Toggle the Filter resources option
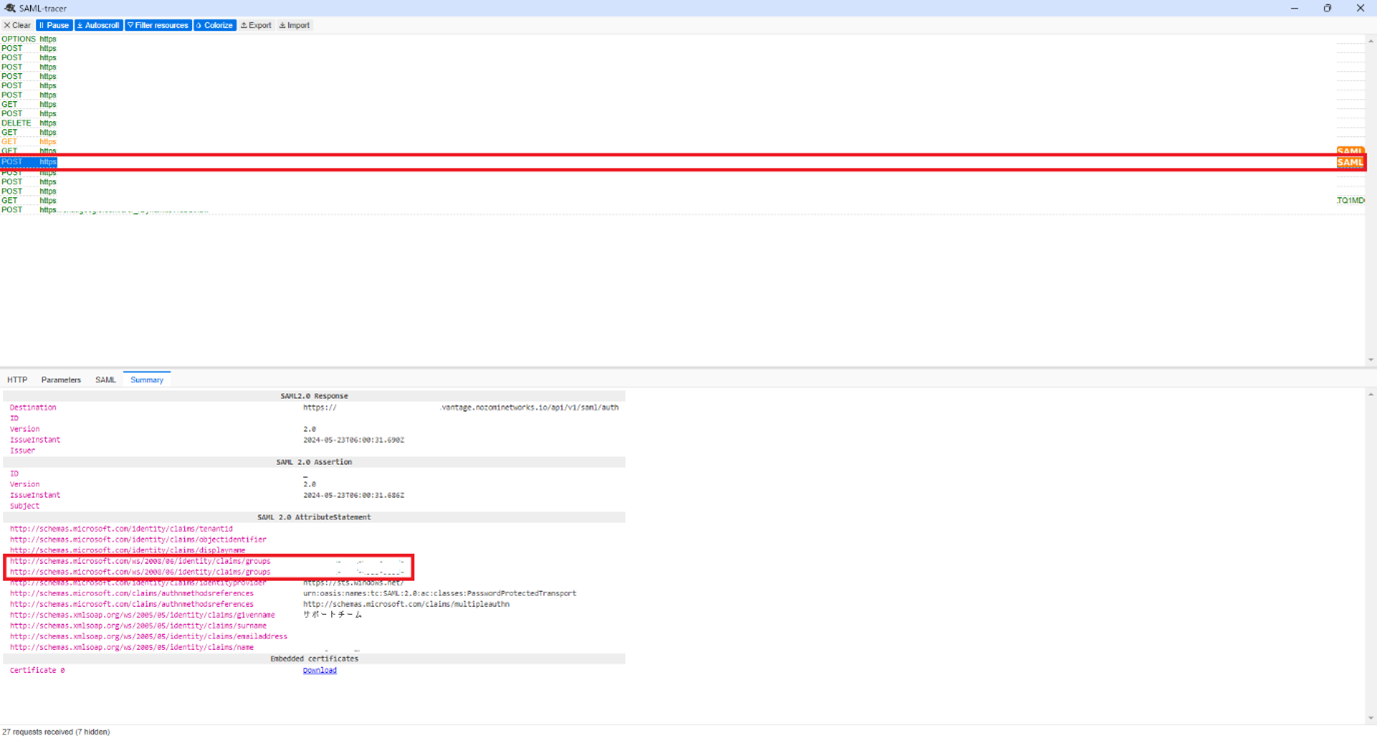The width and height of the screenshot is (1377, 741). click(157, 25)
